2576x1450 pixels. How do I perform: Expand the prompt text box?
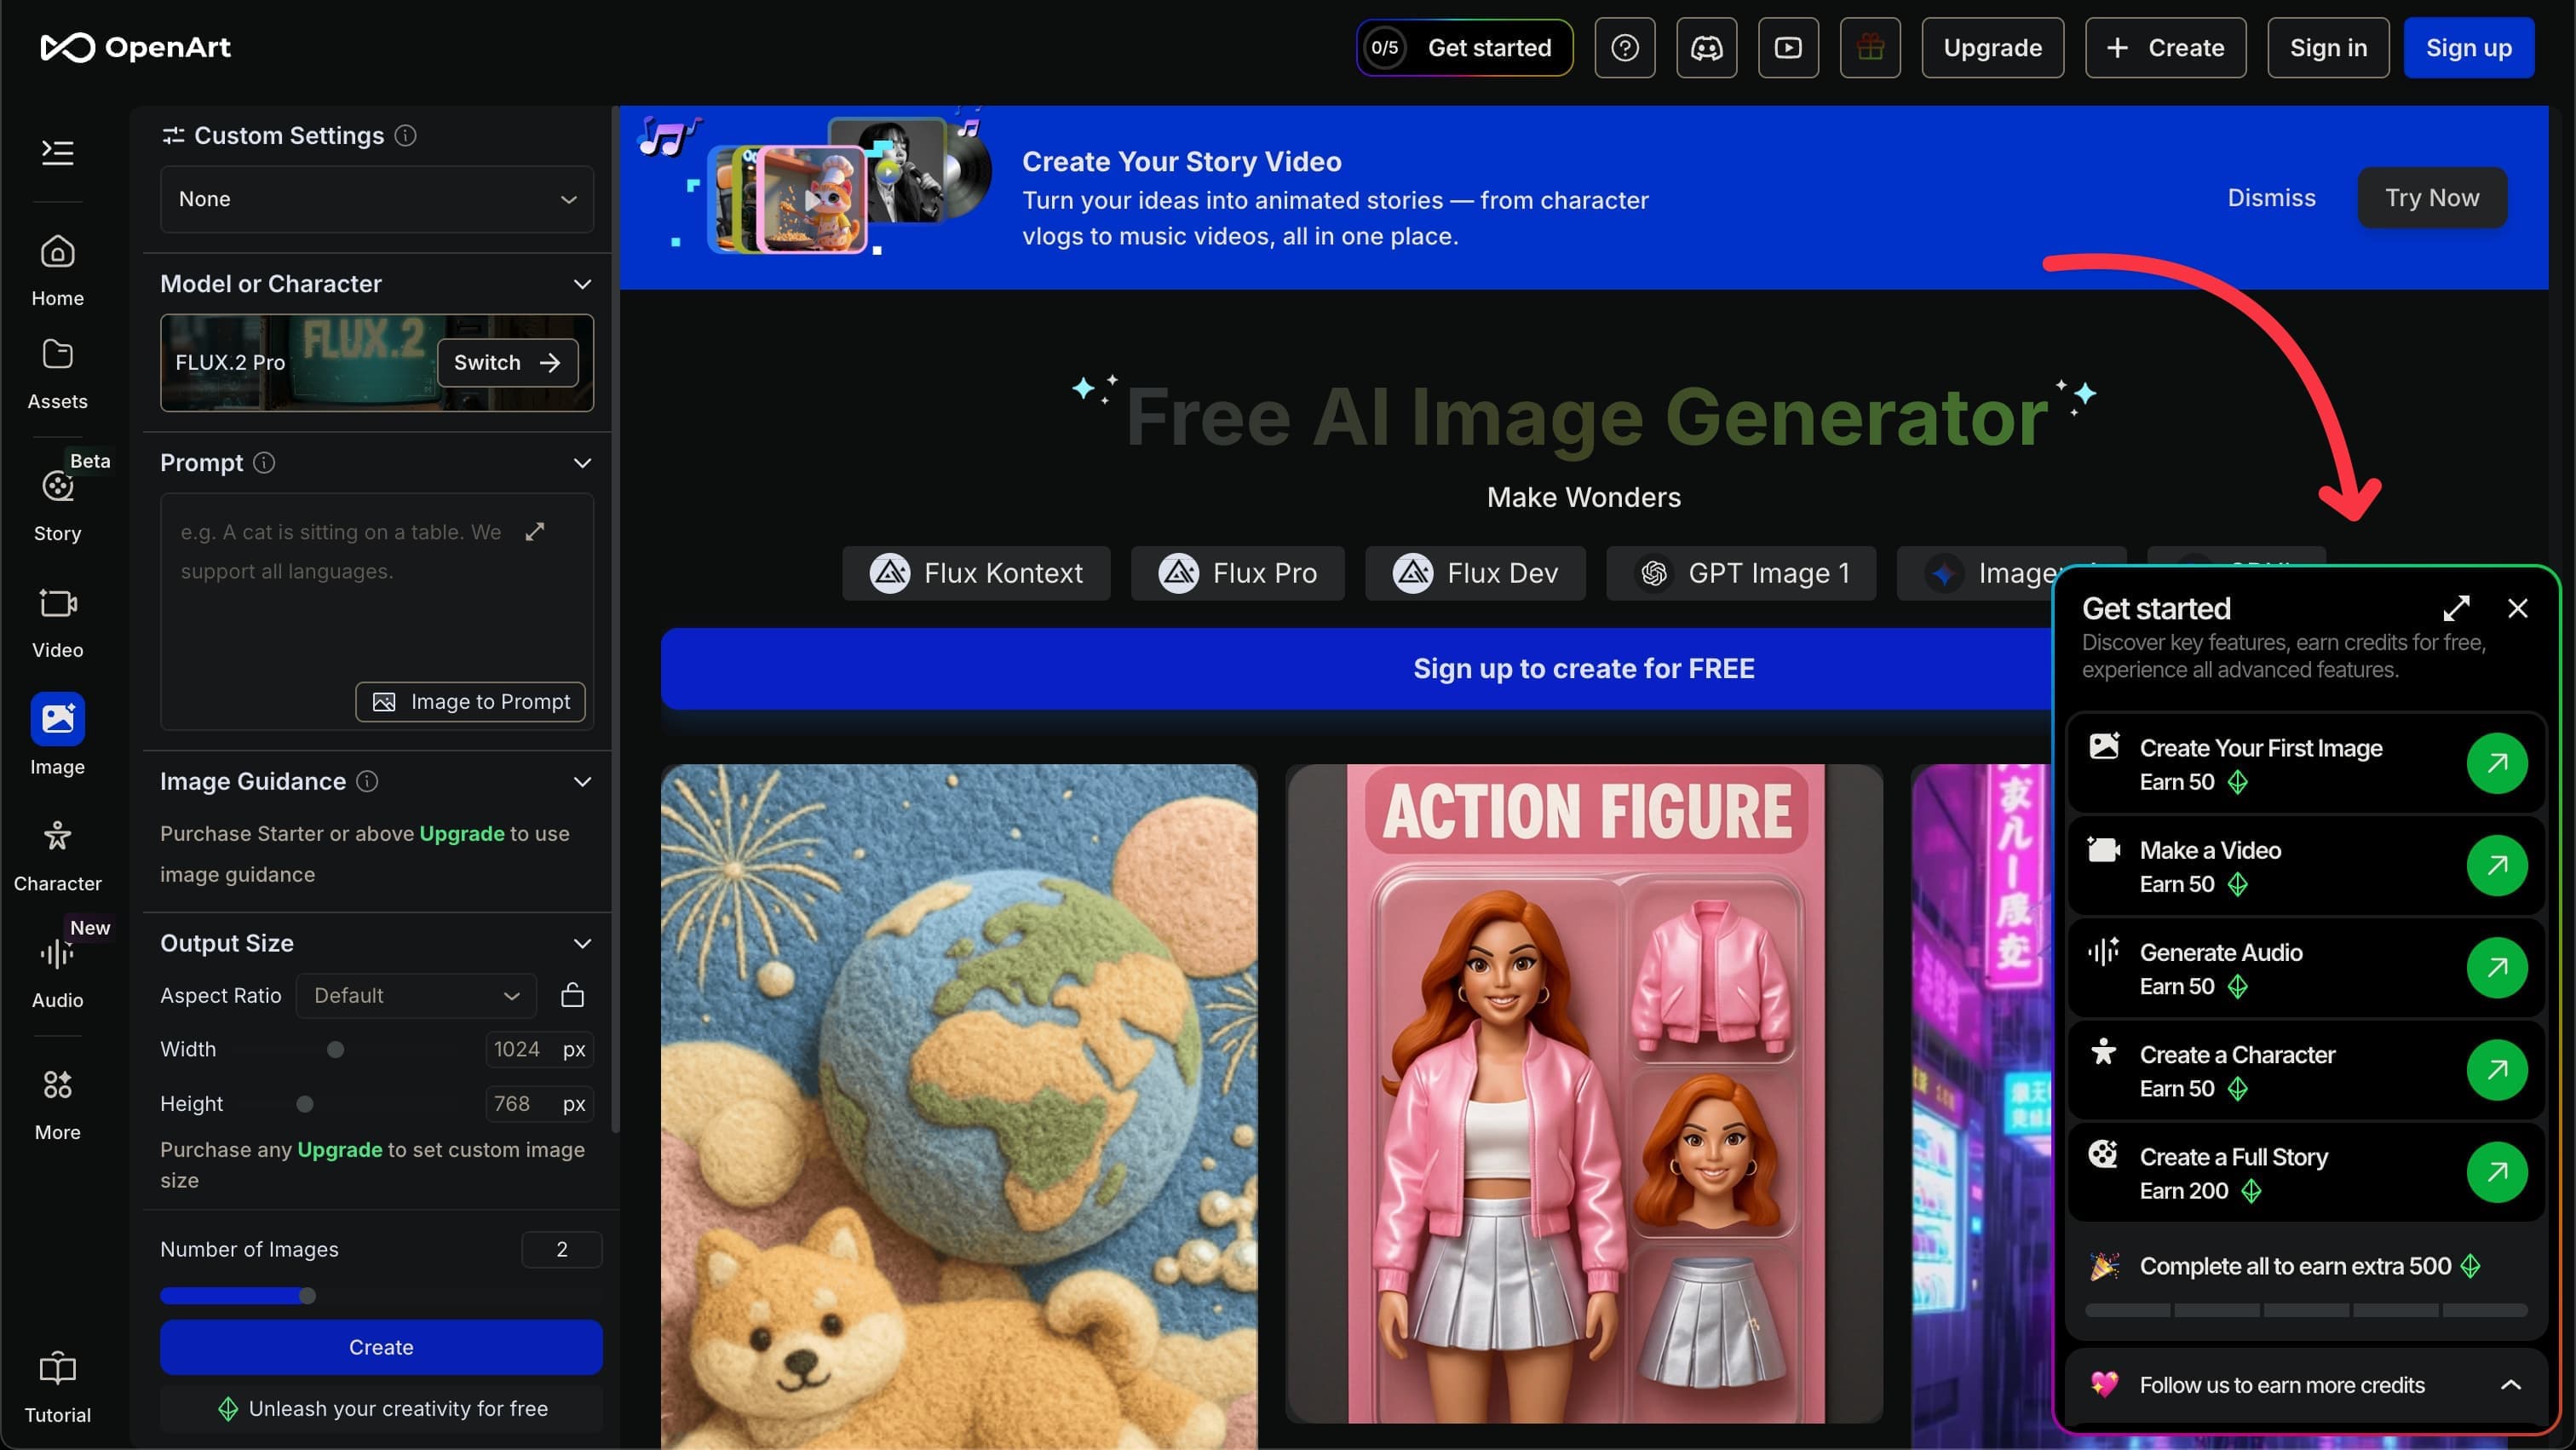pos(535,531)
